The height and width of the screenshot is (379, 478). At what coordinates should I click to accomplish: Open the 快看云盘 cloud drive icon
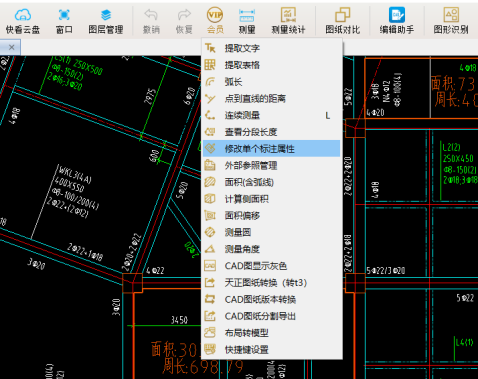pos(23,15)
